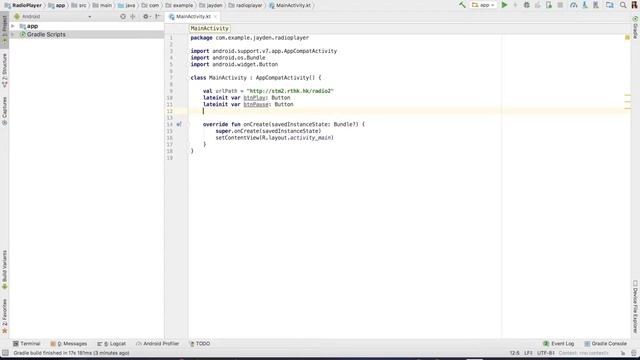This screenshot has height=360, width=640.
Task: Expand the app module tree node
Action: 13,26
